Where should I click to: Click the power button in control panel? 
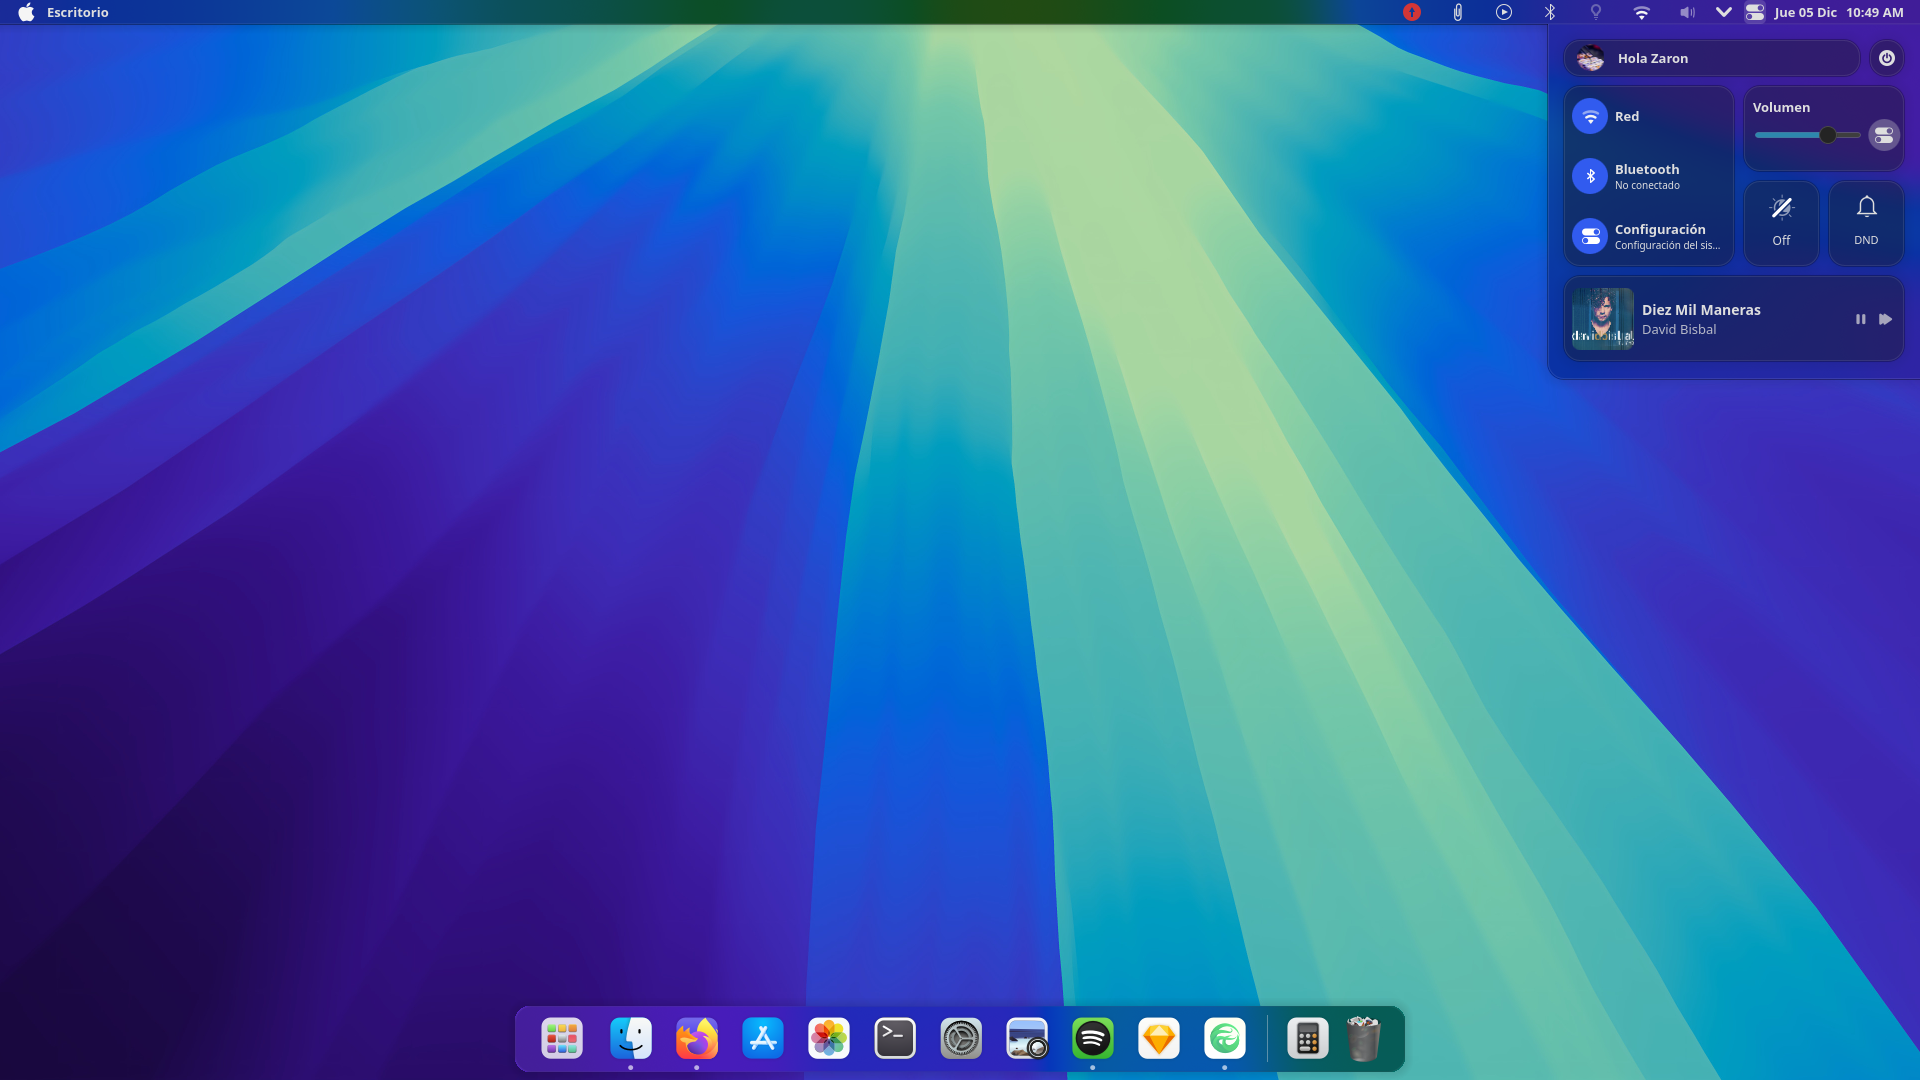pos(1887,58)
